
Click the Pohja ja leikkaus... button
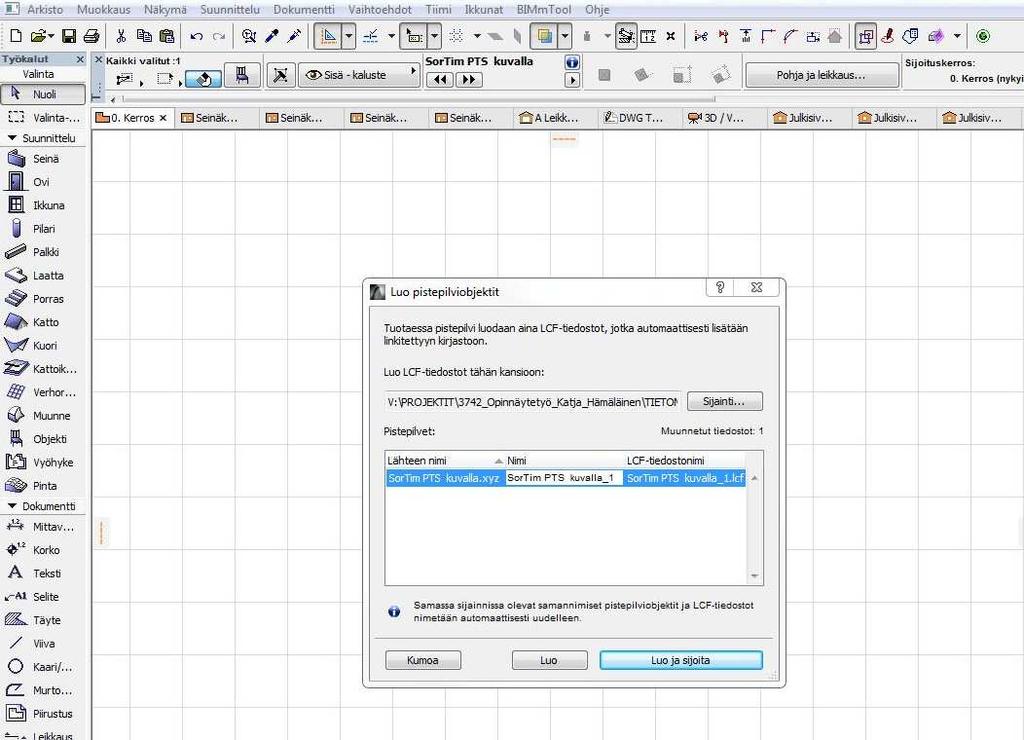tap(821, 75)
